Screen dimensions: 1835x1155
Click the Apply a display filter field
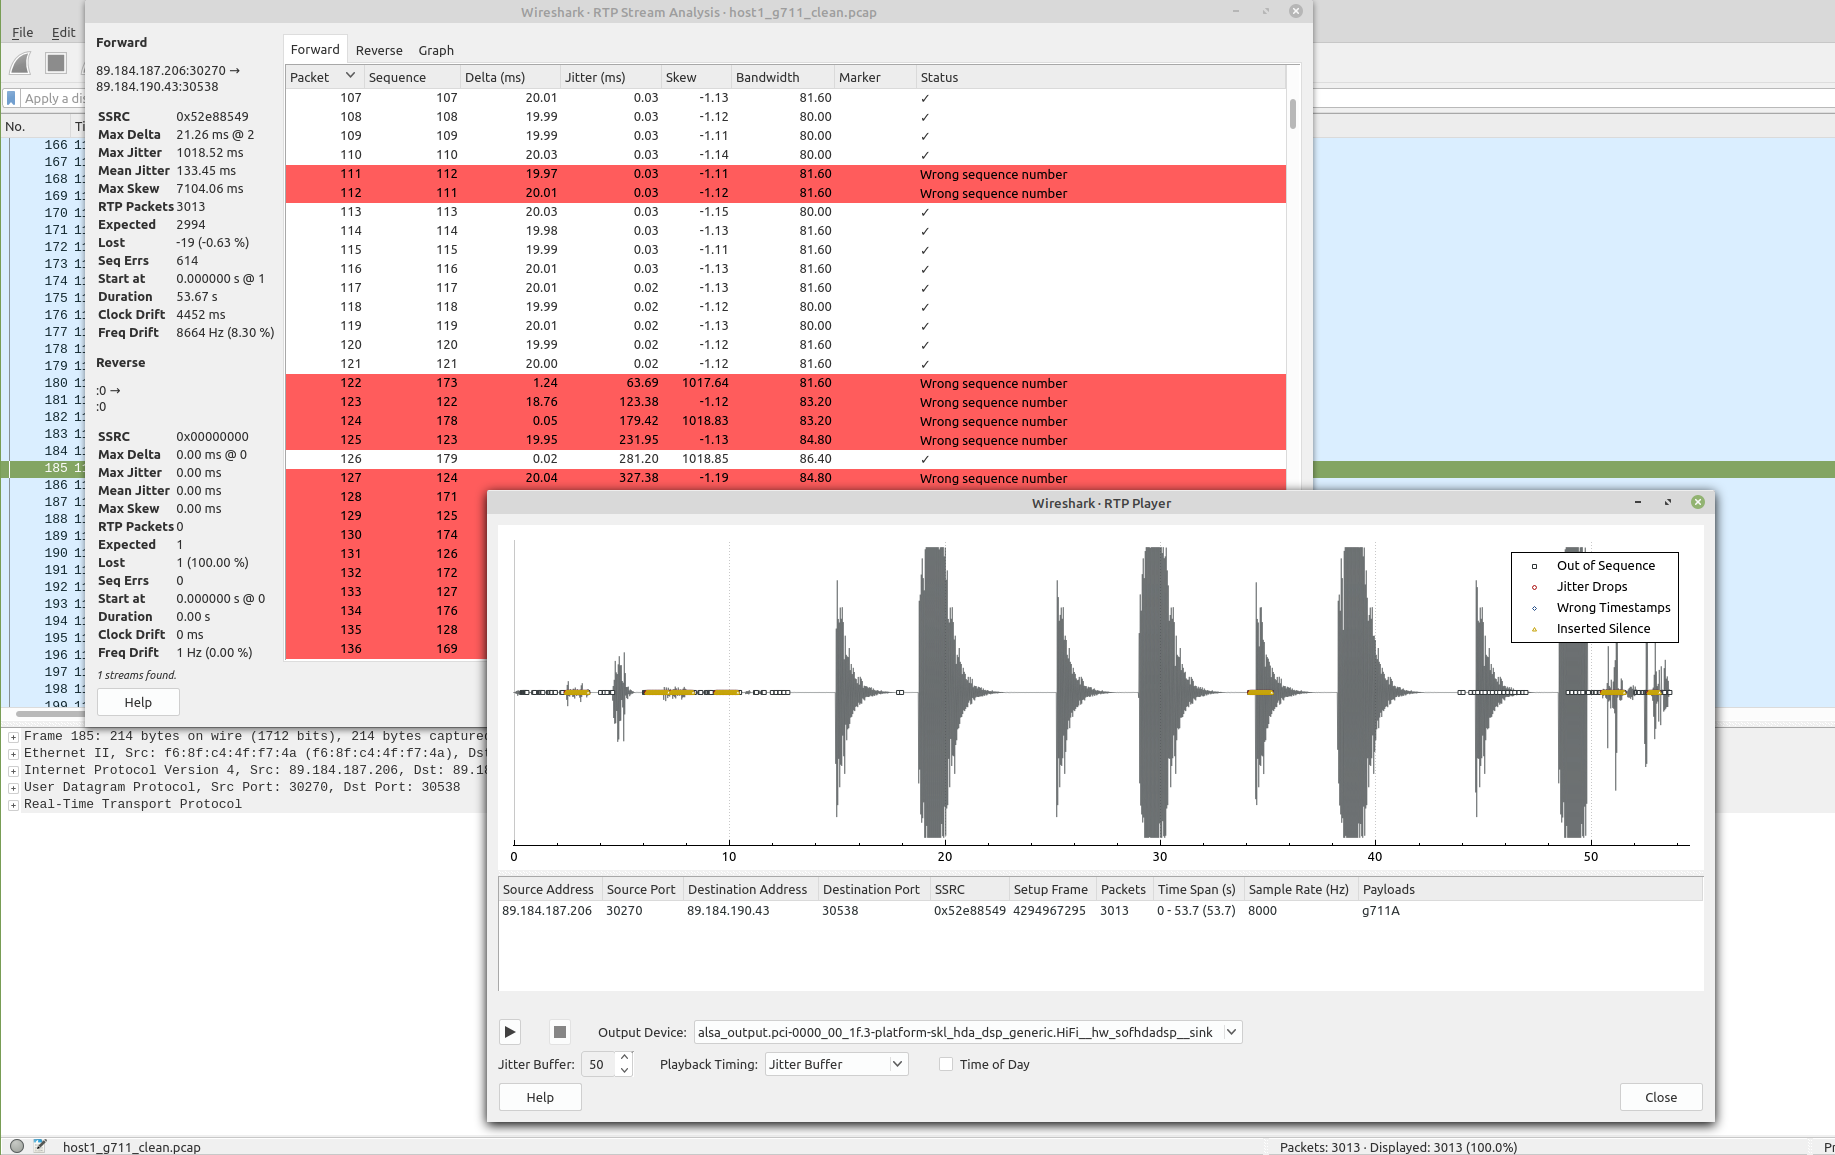click(53, 98)
